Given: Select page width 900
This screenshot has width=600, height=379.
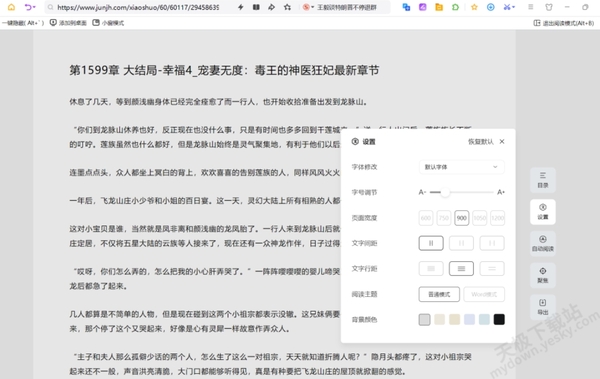Looking at the screenshot, I should click(x=462, y=218).
